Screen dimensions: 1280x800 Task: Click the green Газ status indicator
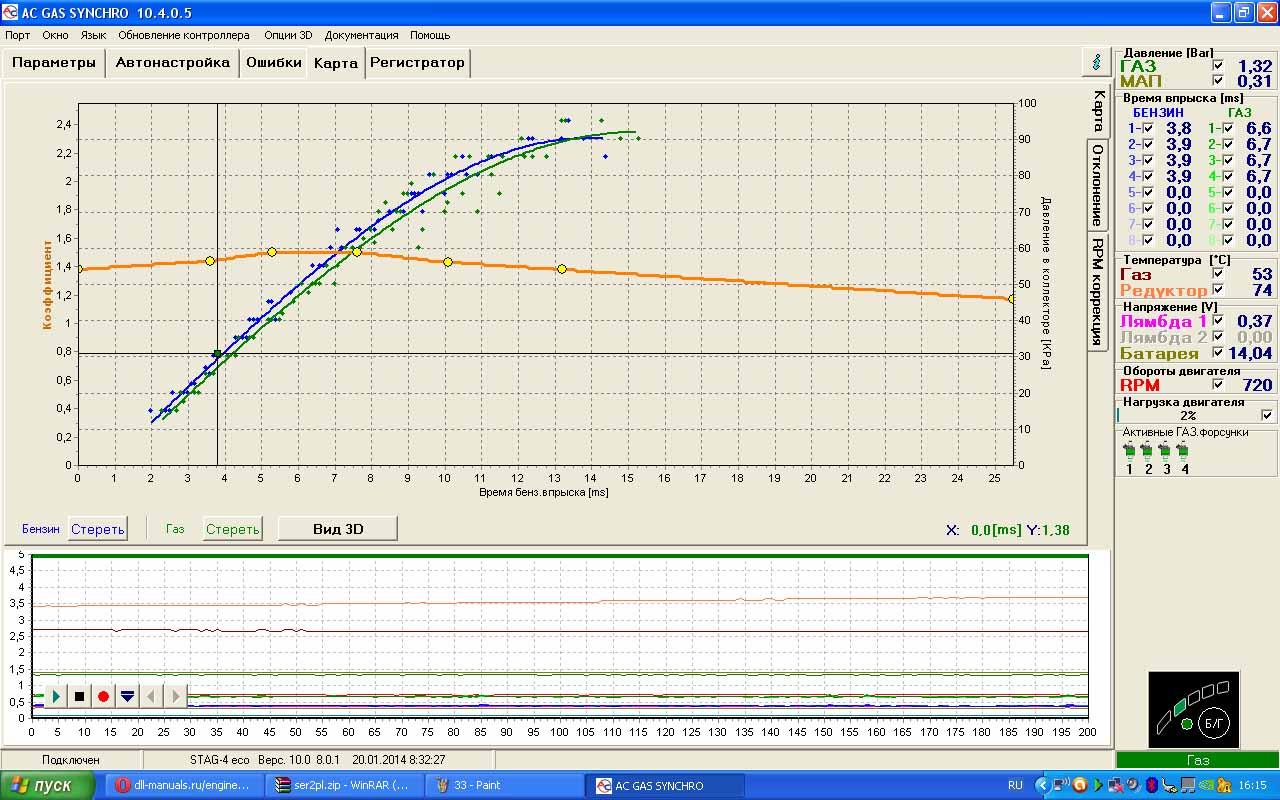click(x=1197, y=760)
